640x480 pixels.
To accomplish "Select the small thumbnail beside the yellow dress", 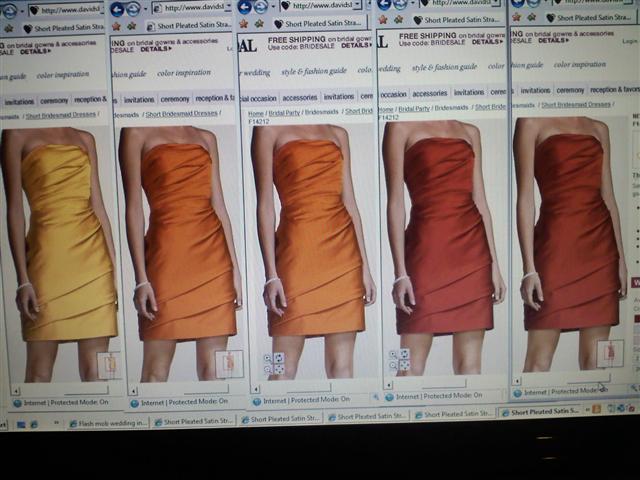I will 108,365.
